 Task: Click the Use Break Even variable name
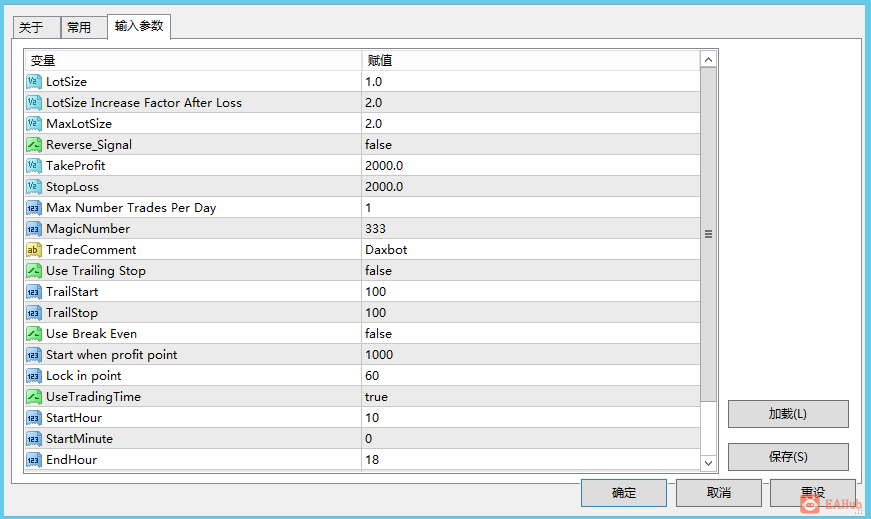[91, 334]
